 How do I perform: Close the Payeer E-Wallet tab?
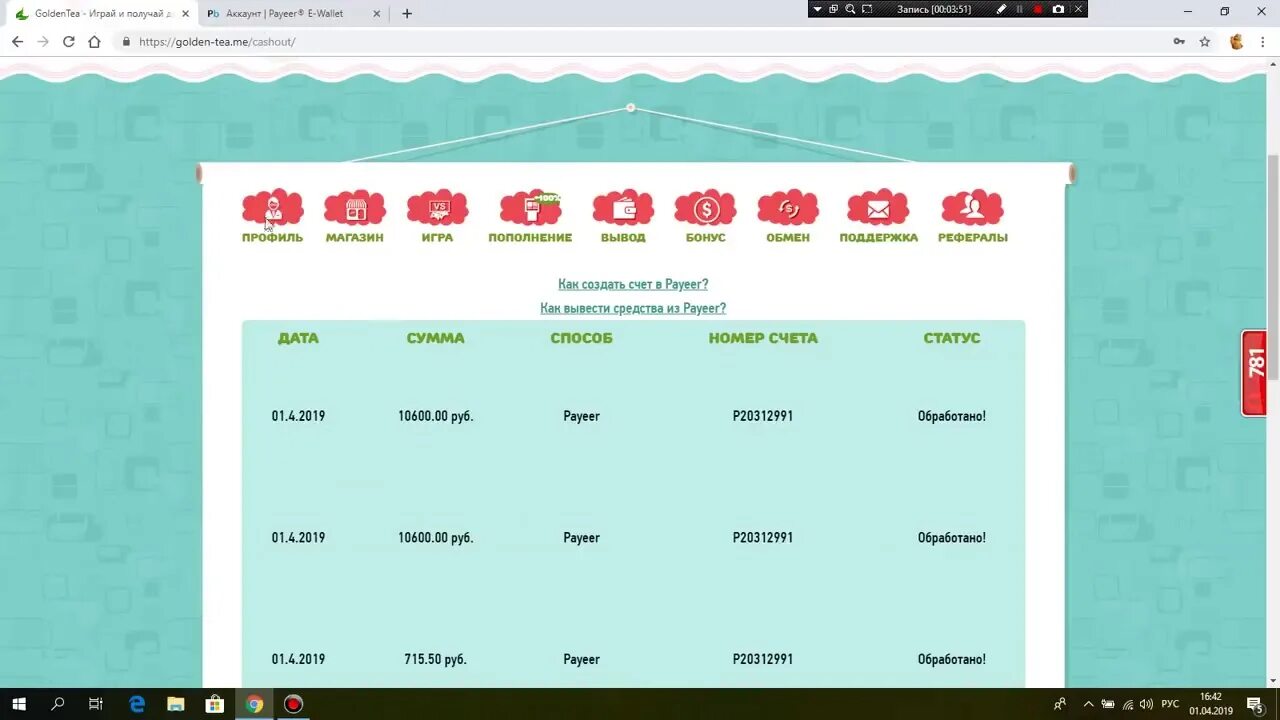pos(376,14)
